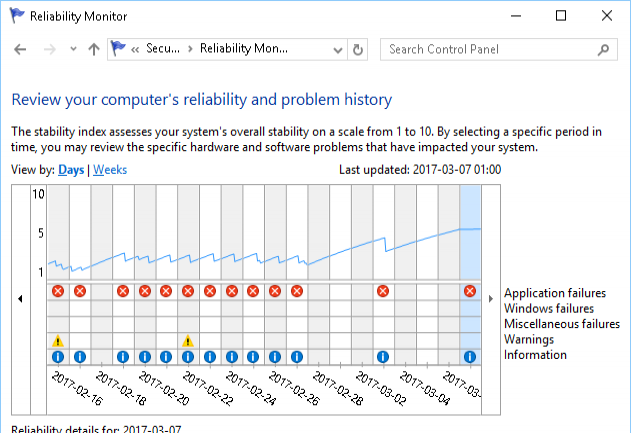Focus the Search Control Panel field
The height and width of the screenshot is (433, 631).
[499, 49]
